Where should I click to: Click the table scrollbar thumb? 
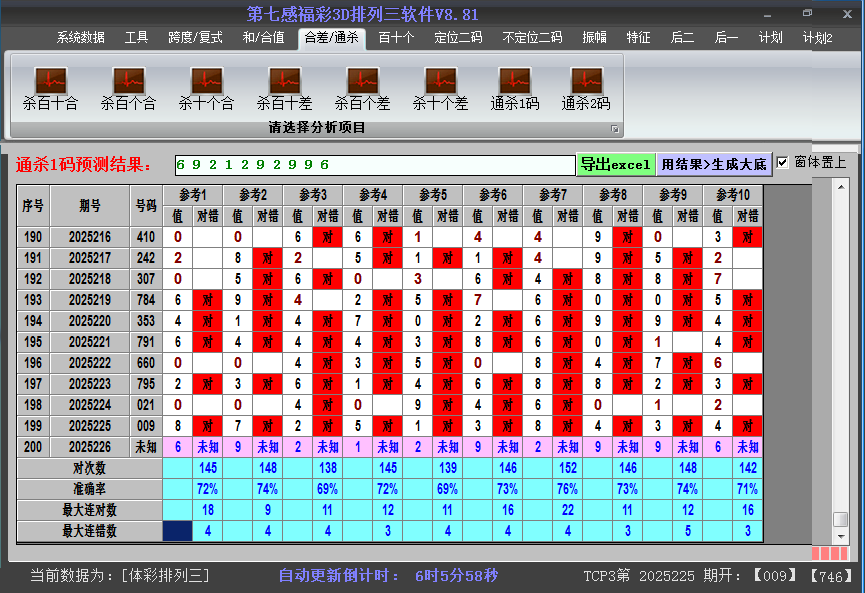coord(841,519)
